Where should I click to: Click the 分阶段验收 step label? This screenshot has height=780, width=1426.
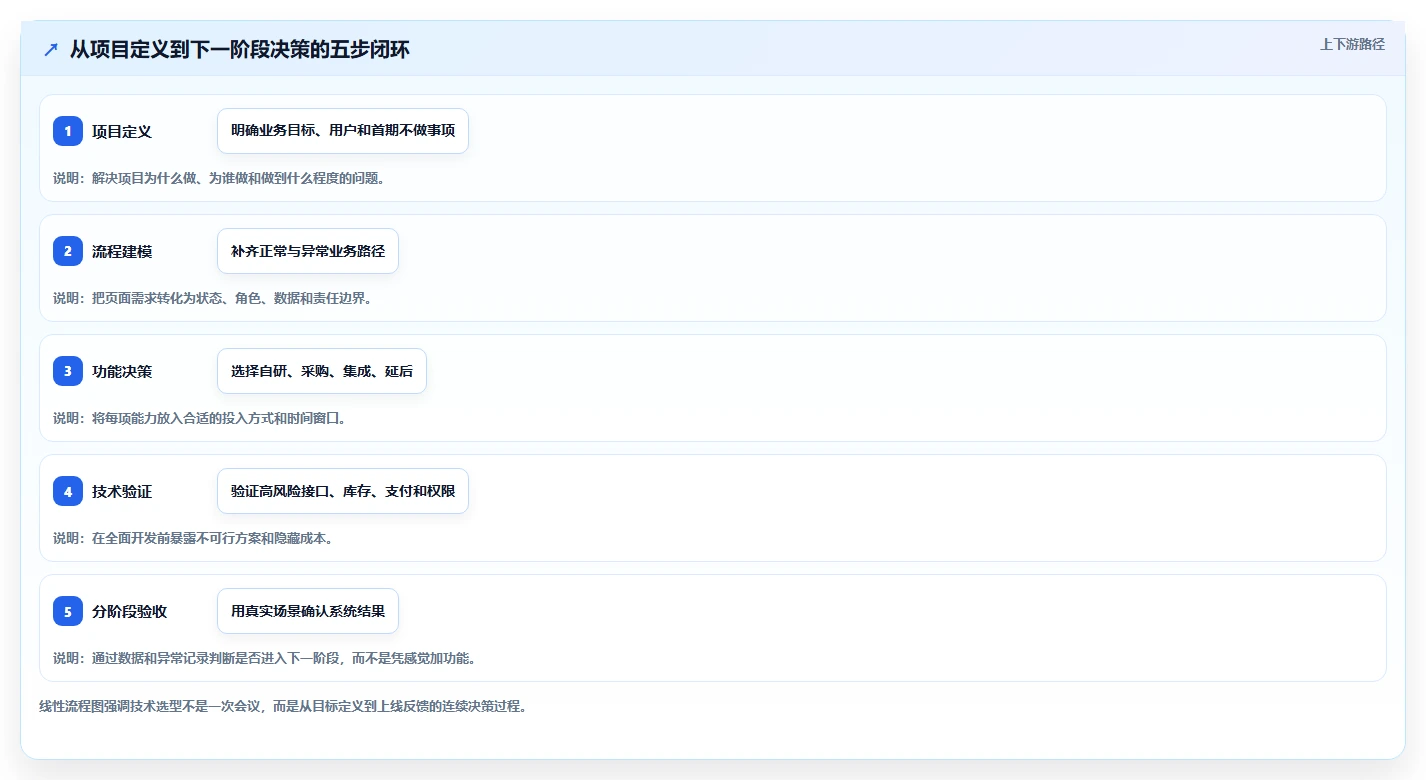pyautogui.click(x=129, y=612)
